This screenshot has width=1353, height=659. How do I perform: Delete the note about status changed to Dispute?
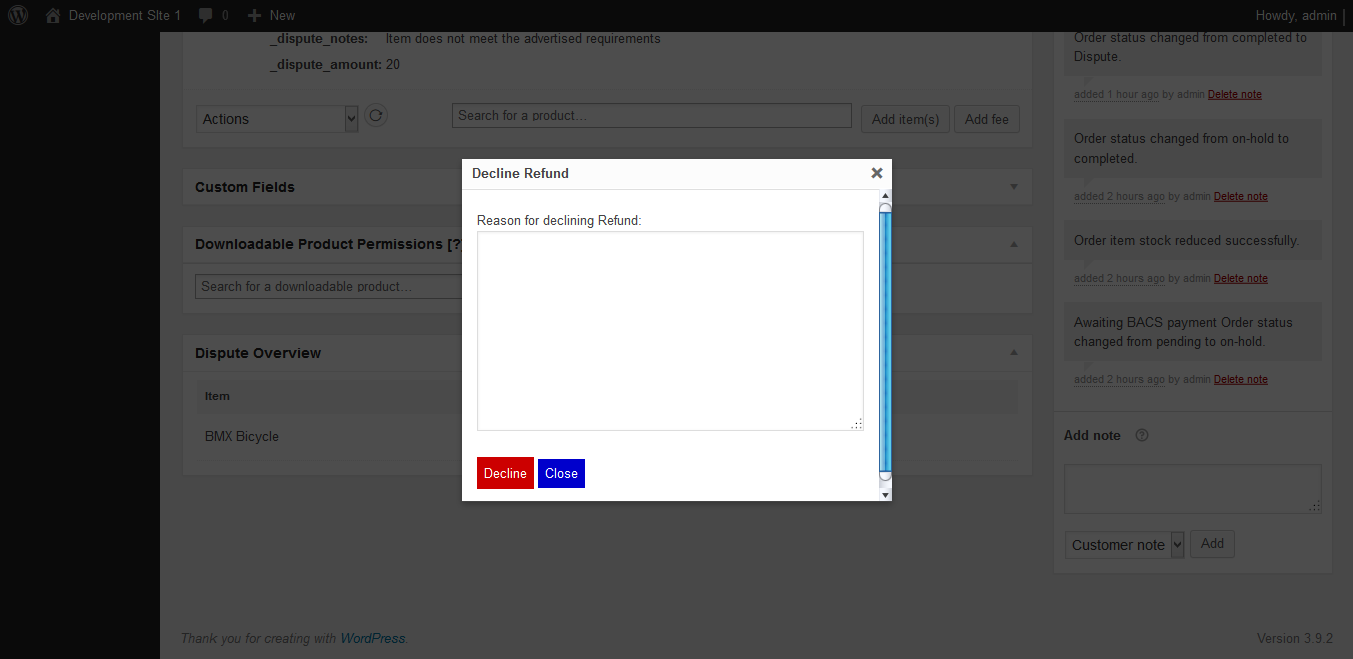click(x=1235, y=94)
